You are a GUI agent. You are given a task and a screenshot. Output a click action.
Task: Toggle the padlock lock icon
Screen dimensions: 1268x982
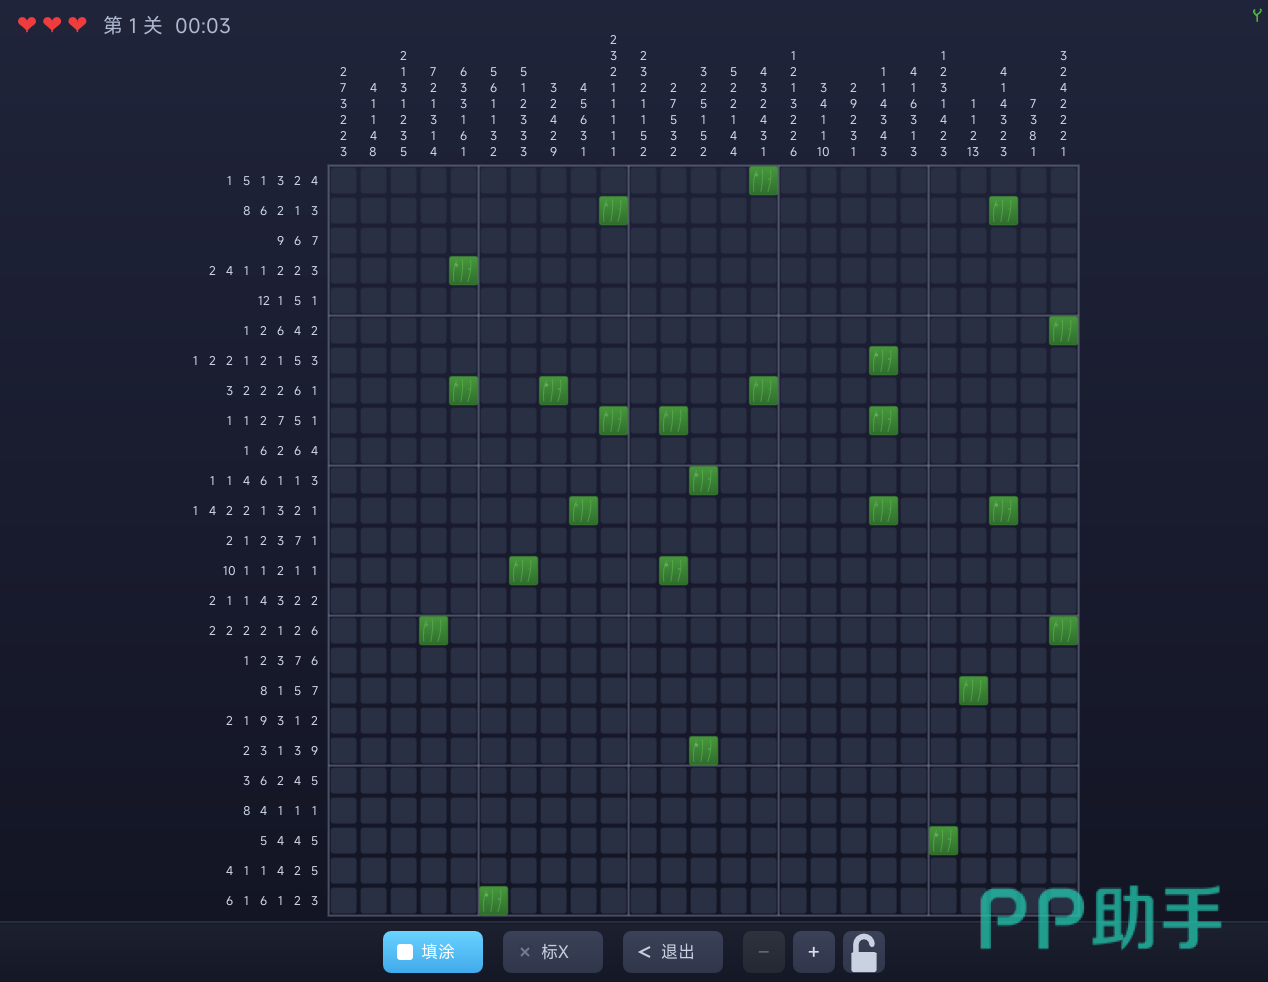point(864,953)
